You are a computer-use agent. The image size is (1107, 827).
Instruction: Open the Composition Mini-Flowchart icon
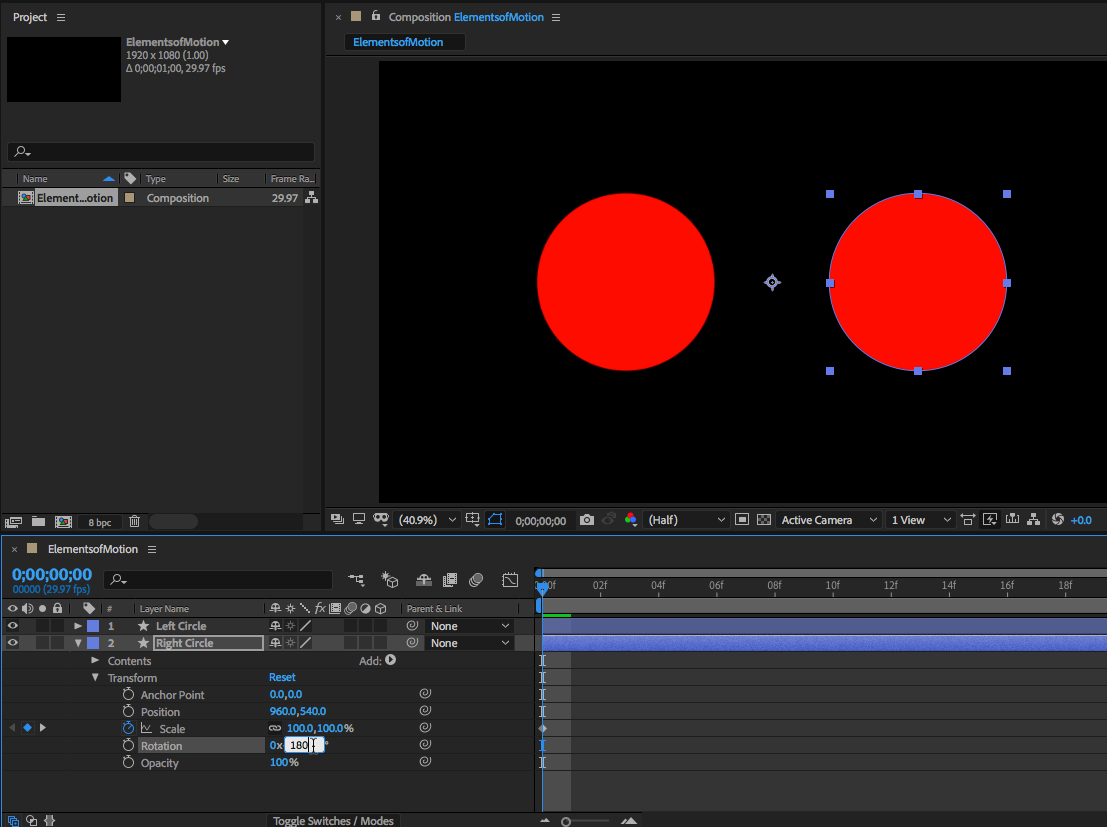click(x=356, y=580)
